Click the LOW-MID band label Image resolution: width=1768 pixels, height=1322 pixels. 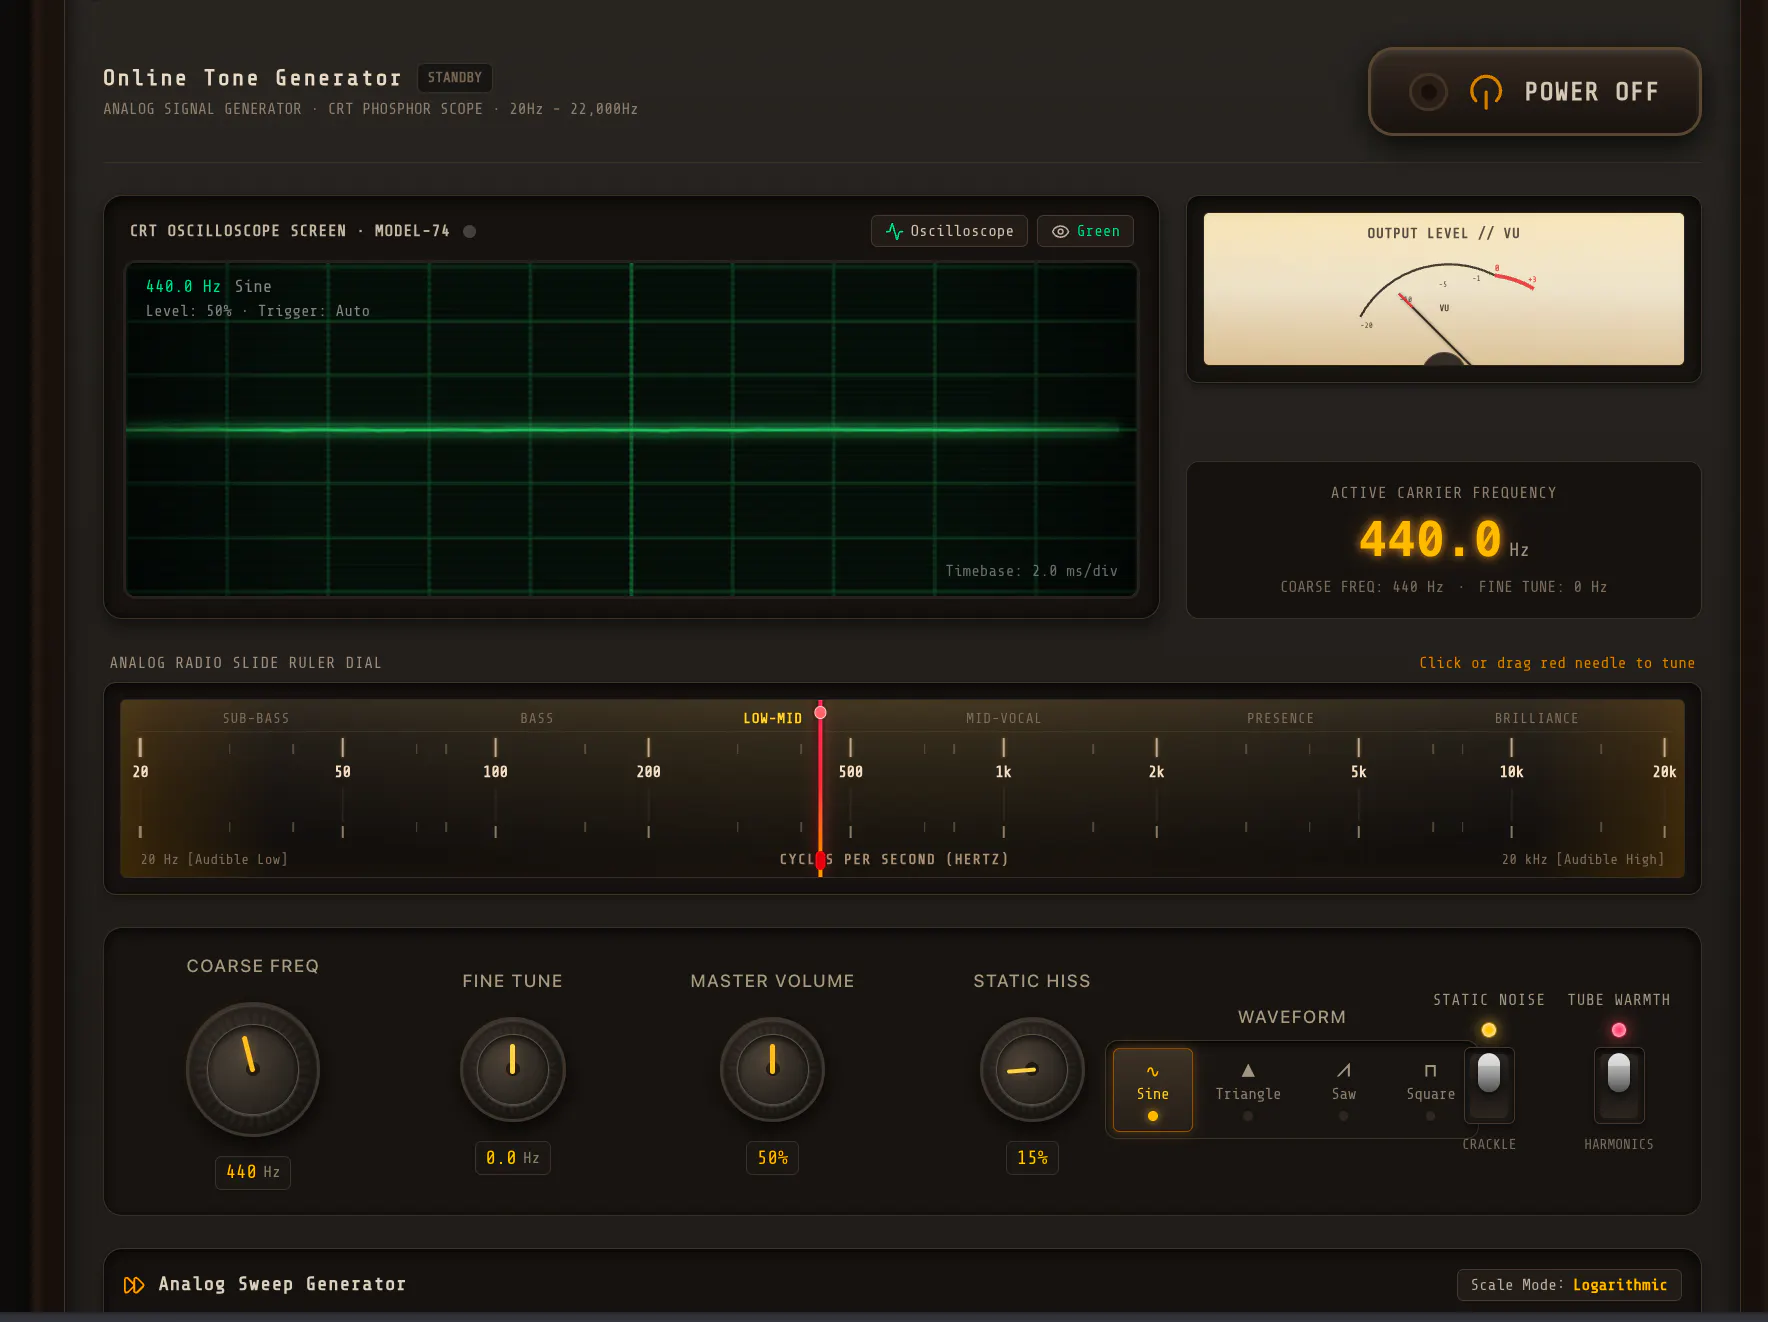point(772,718)
